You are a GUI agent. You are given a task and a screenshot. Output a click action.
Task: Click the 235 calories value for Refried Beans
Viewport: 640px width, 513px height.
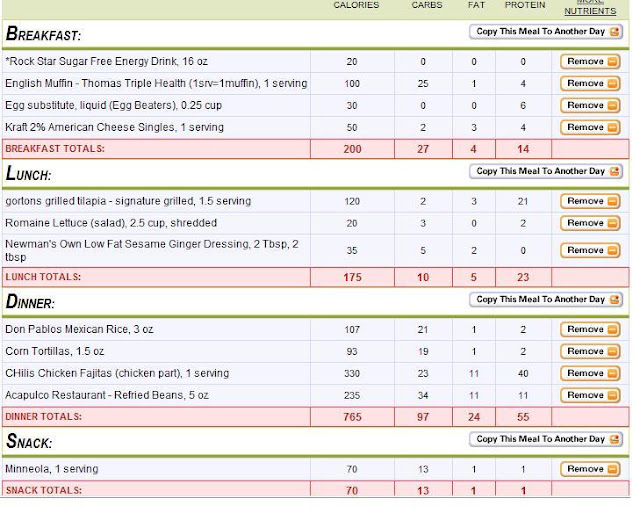(352, 396)
